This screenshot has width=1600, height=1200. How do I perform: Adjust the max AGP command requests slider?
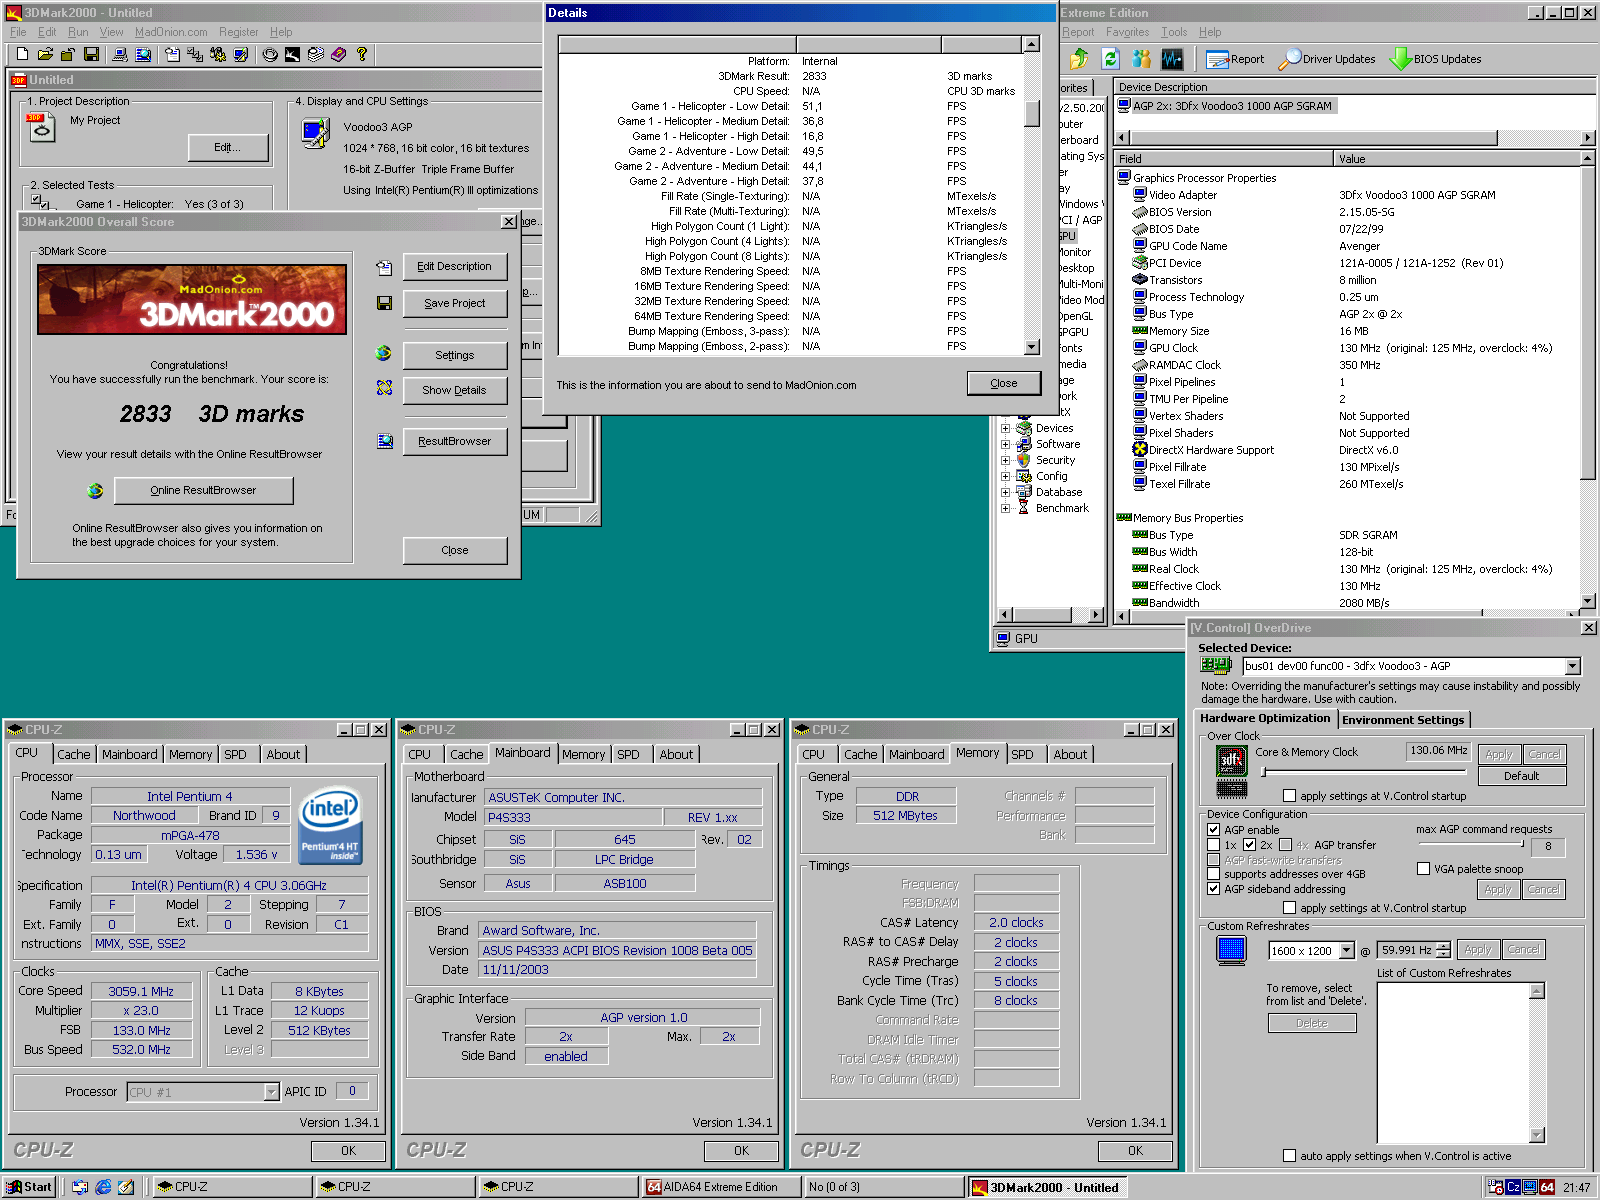[1470, 844]
